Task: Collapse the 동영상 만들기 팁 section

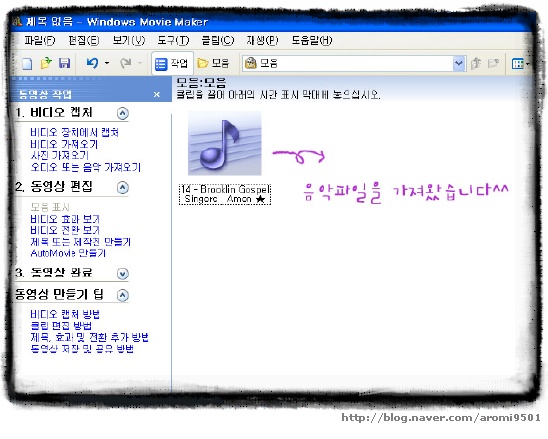Action: (122, 295)
